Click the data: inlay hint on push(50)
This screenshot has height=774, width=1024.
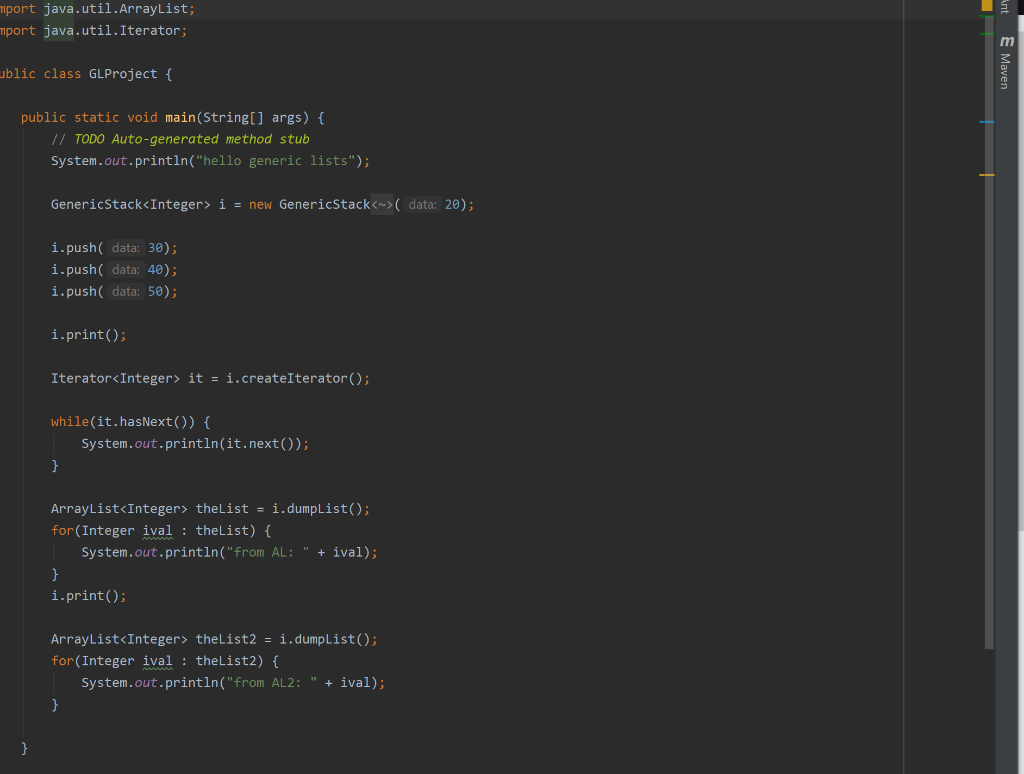pyautogui.click(x=125, y=291)
